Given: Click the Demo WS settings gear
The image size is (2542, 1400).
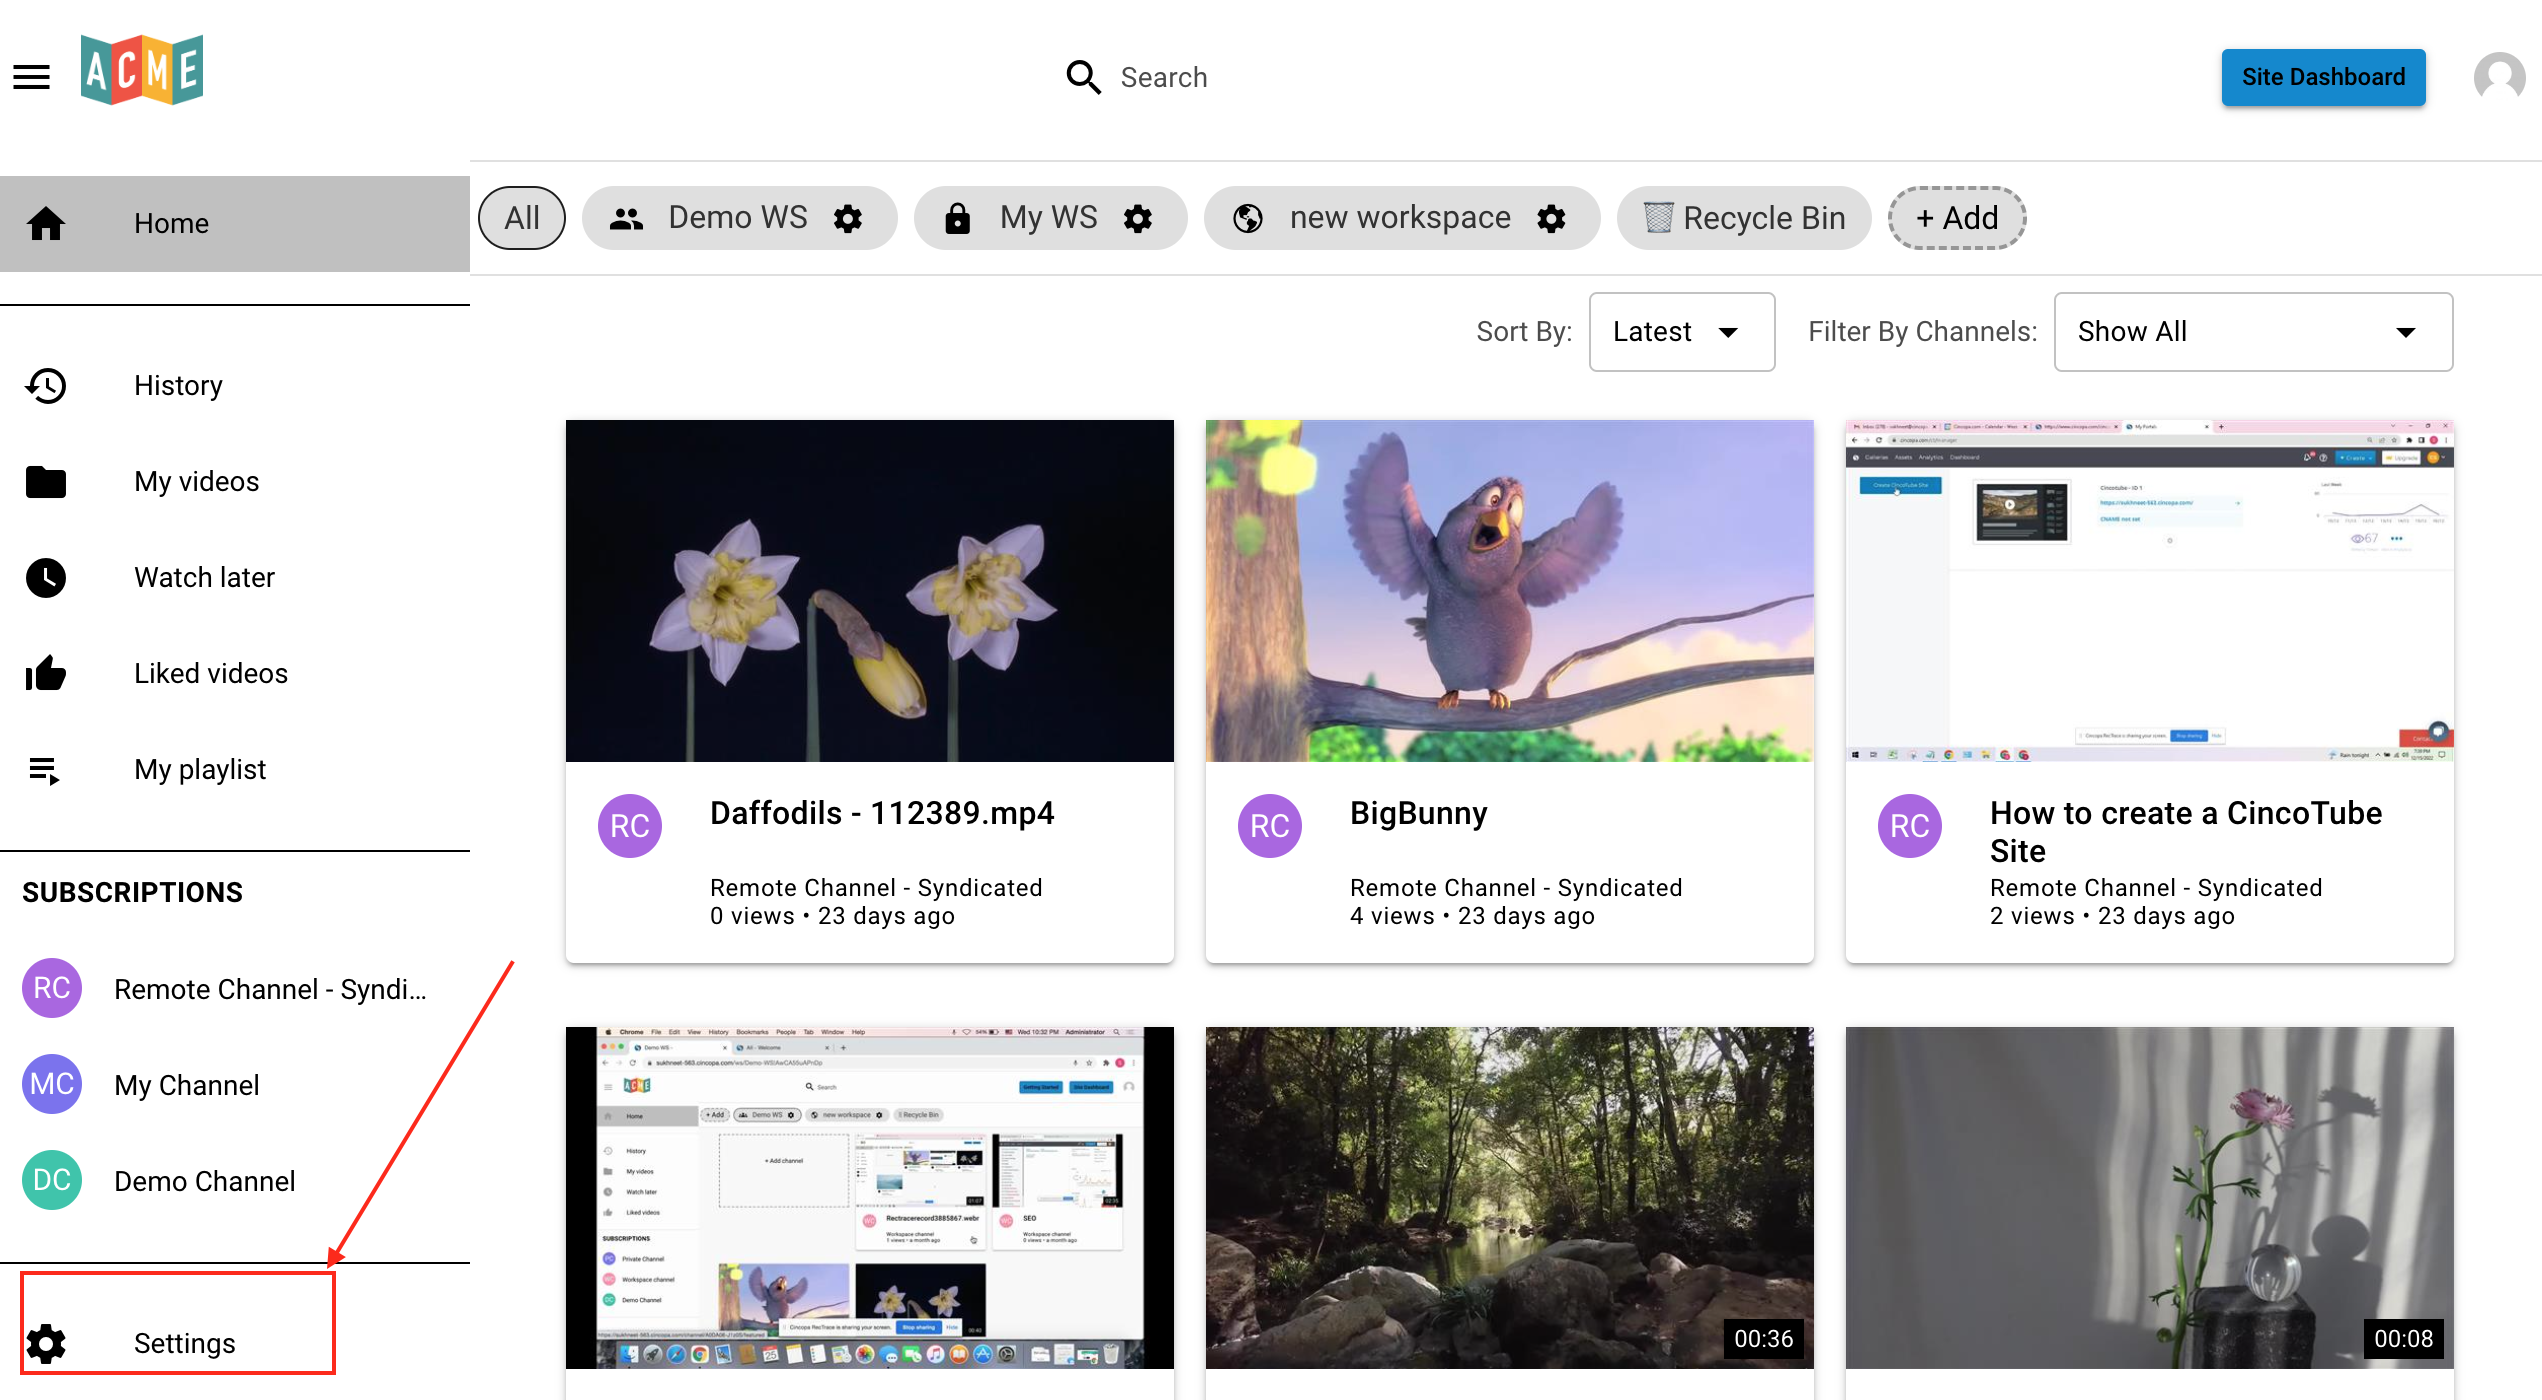Looking at the screenshot, I should 848,218.
